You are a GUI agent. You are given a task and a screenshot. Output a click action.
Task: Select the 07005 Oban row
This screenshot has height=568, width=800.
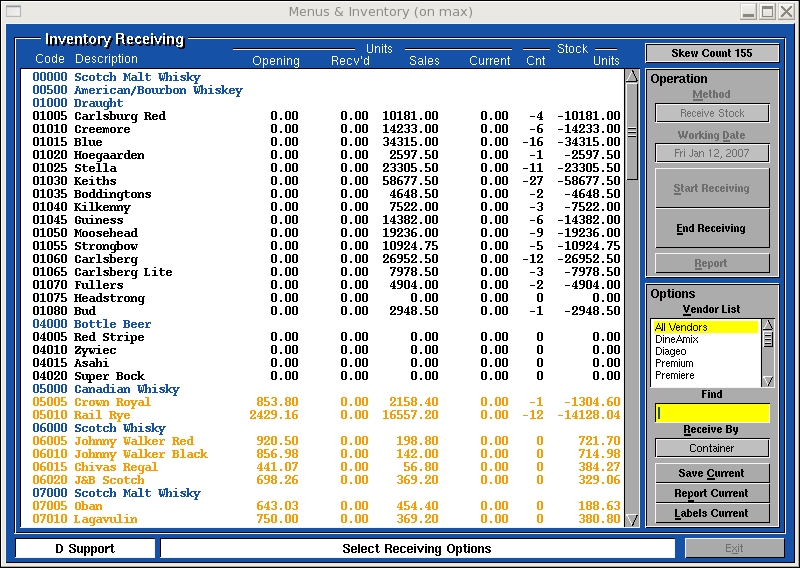pos(322,507)
